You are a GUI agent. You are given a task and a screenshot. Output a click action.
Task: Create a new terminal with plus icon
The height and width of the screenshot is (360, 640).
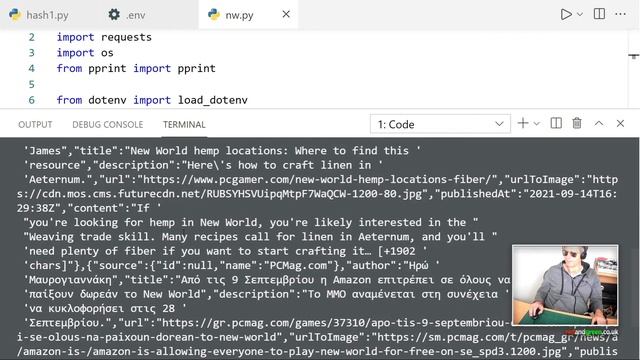pyautogui.click(x=523, y=123)
